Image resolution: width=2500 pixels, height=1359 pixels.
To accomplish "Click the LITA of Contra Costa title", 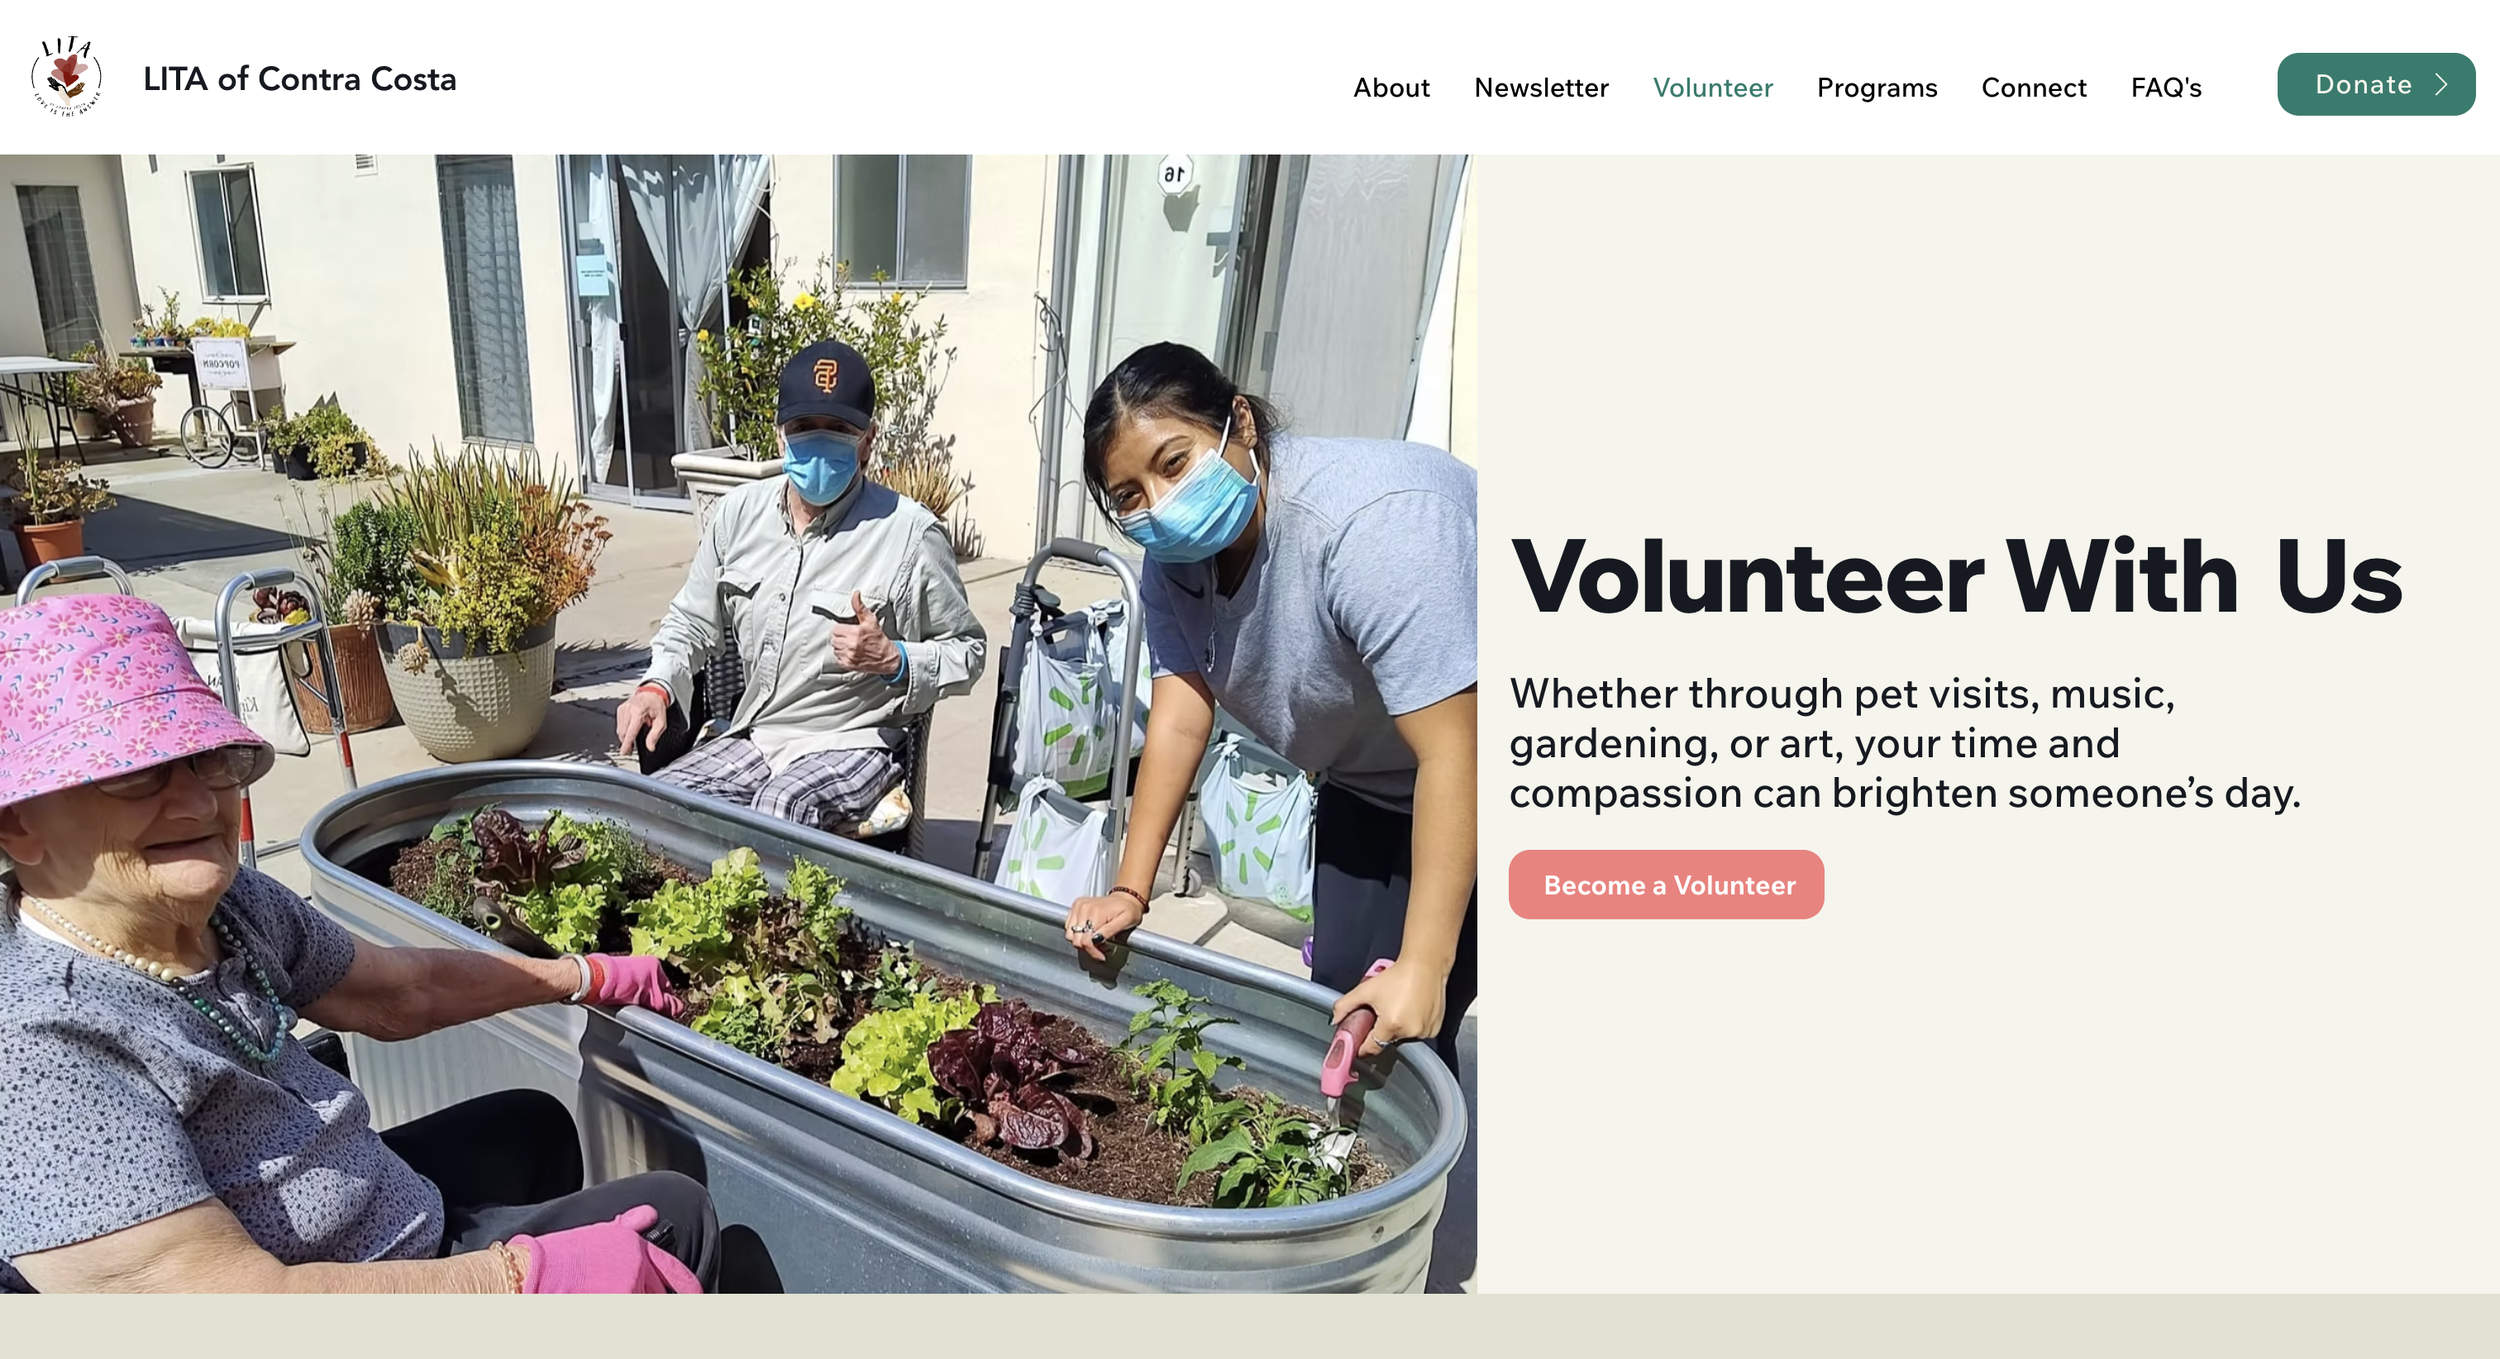I will coord(300,79).
